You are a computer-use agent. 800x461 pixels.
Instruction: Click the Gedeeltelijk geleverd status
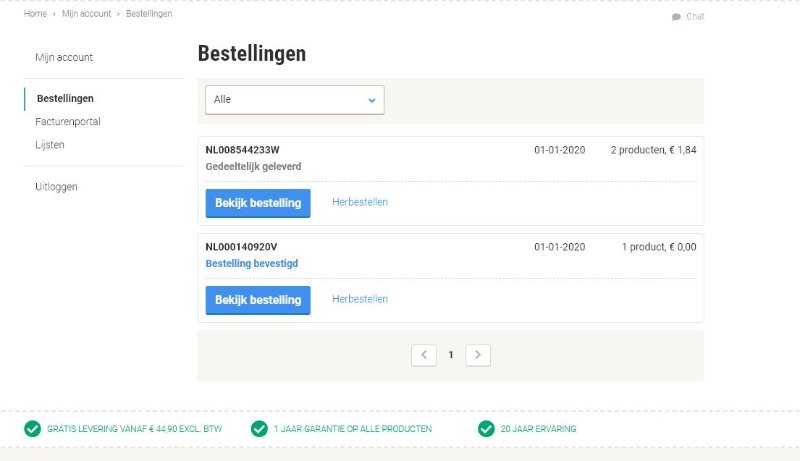point(253,166)
